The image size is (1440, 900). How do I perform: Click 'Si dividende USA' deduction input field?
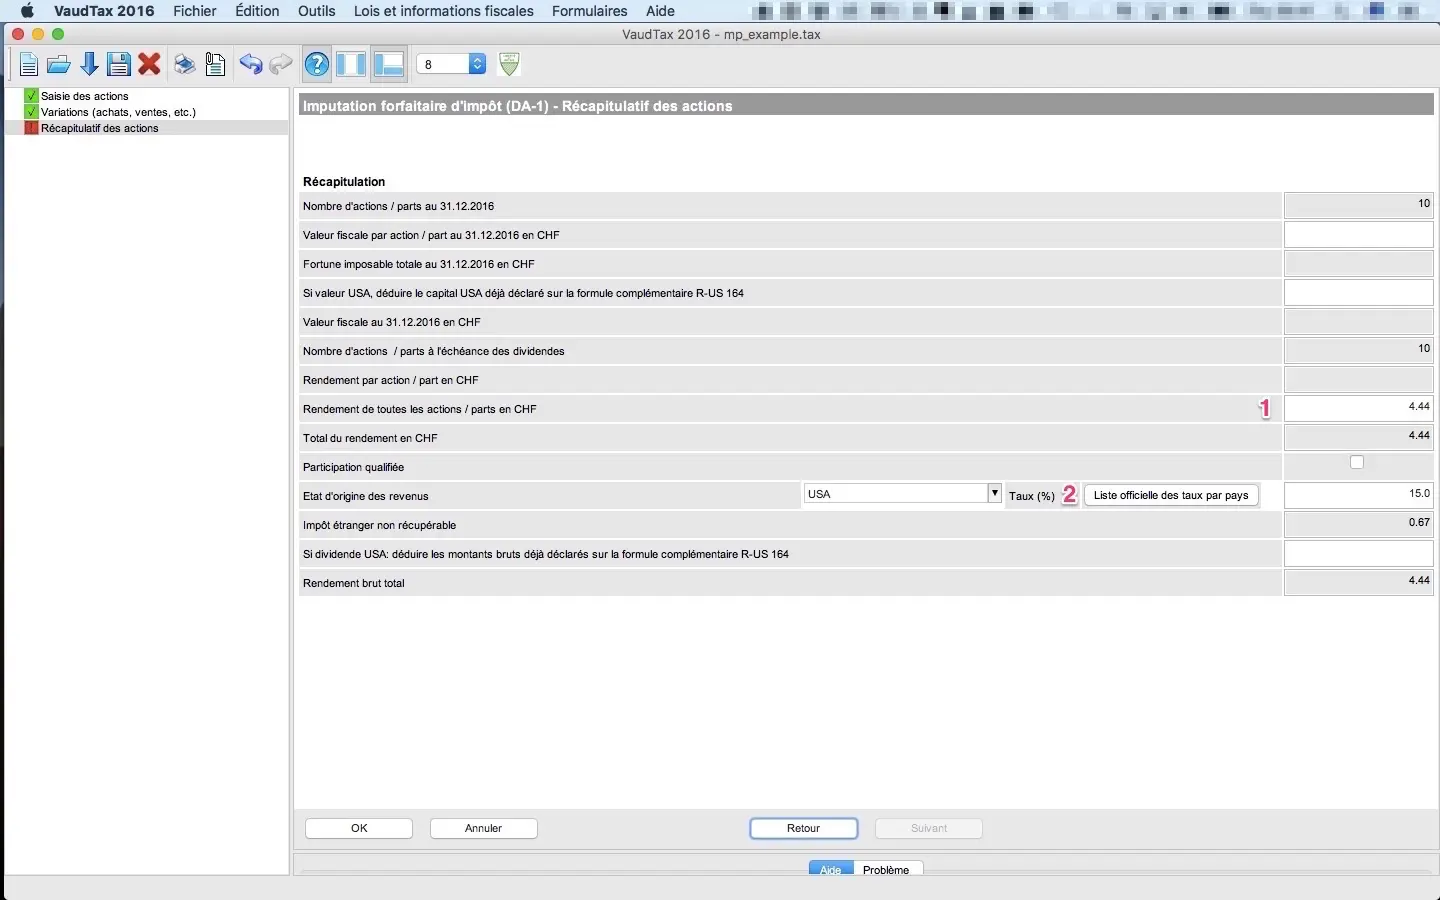(1359, 553)
